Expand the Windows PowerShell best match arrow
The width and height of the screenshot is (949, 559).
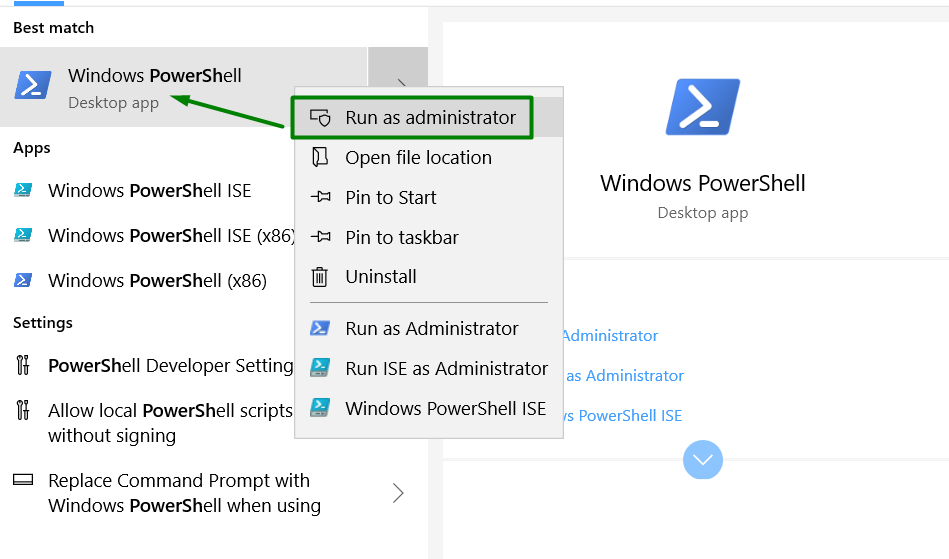[398, 67]
